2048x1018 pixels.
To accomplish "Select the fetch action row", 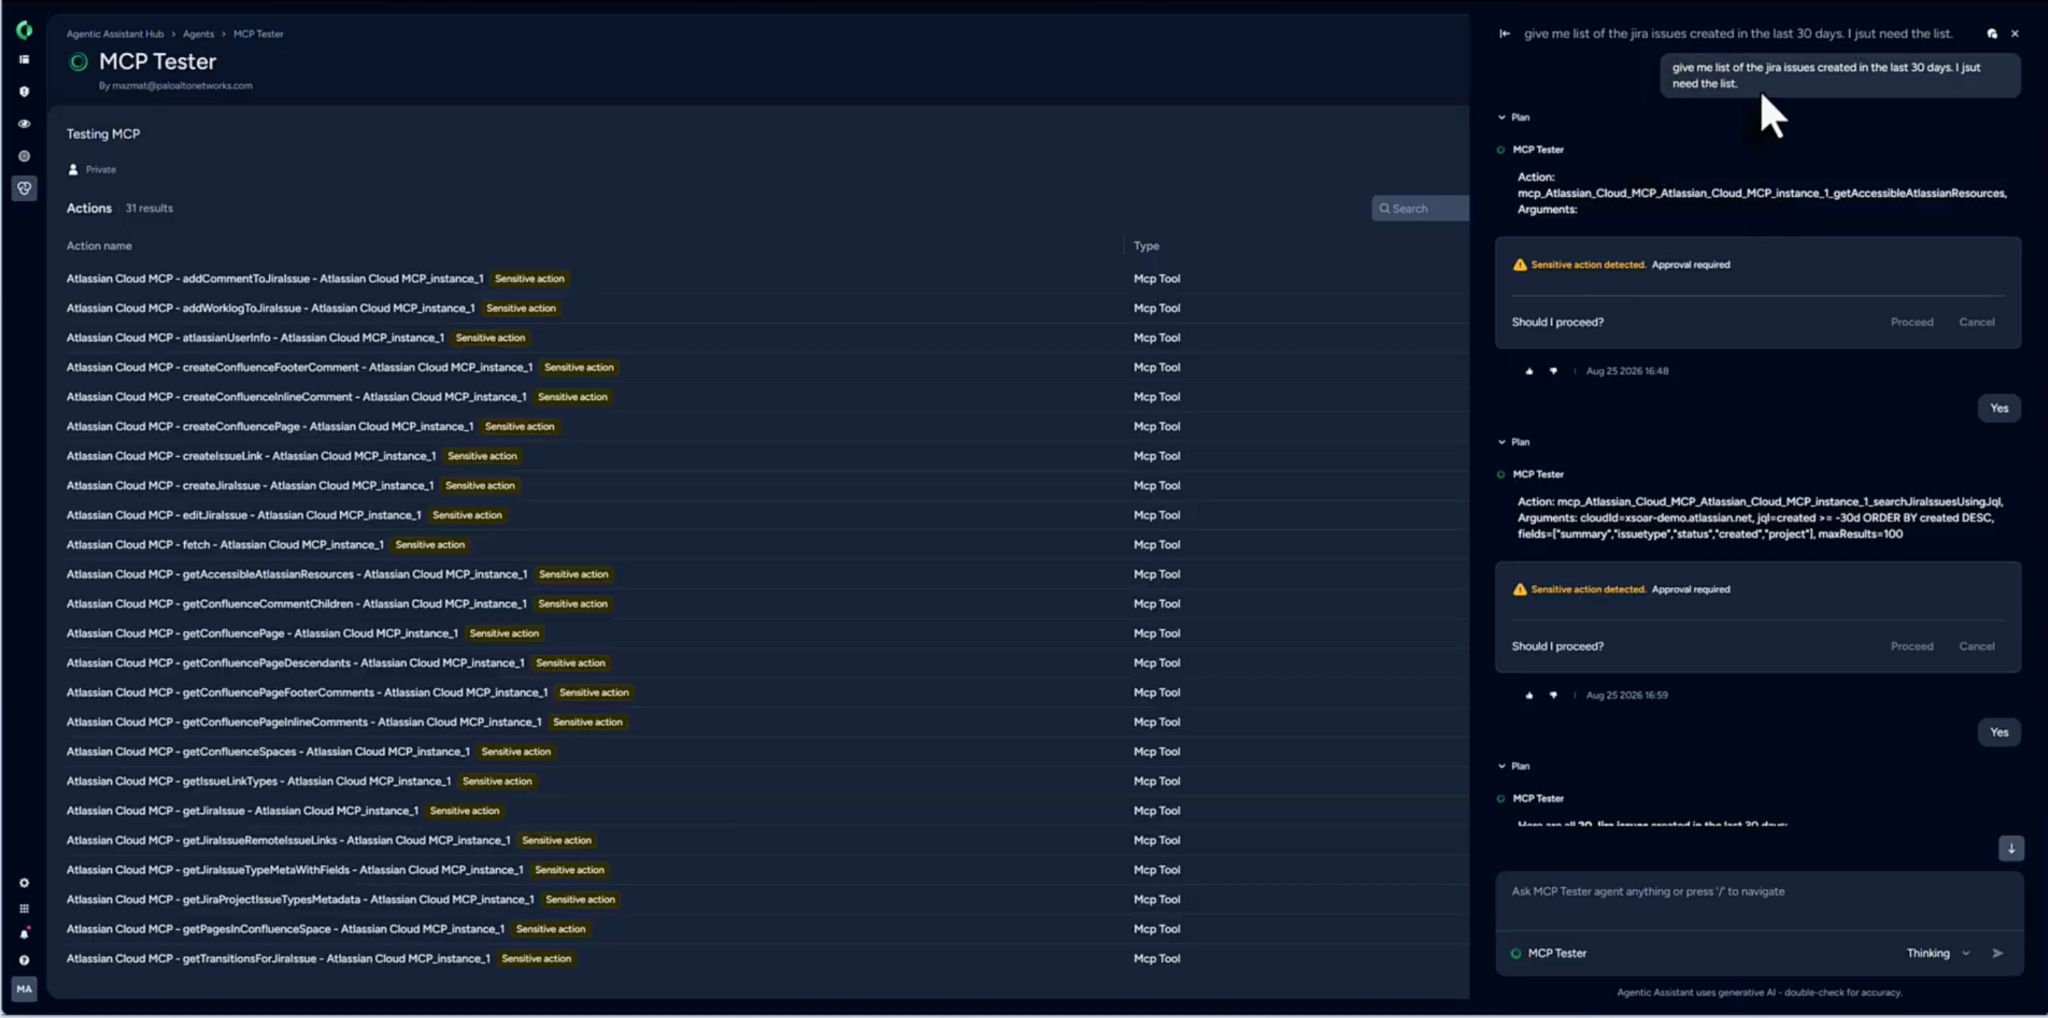I will point(766,545).
